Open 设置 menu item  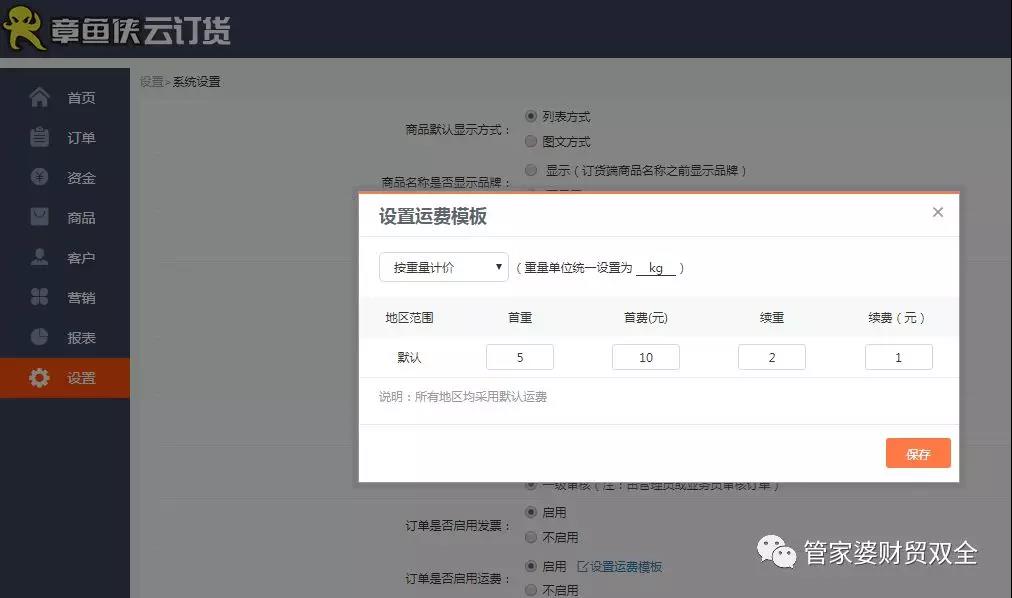tap(65, 378)
